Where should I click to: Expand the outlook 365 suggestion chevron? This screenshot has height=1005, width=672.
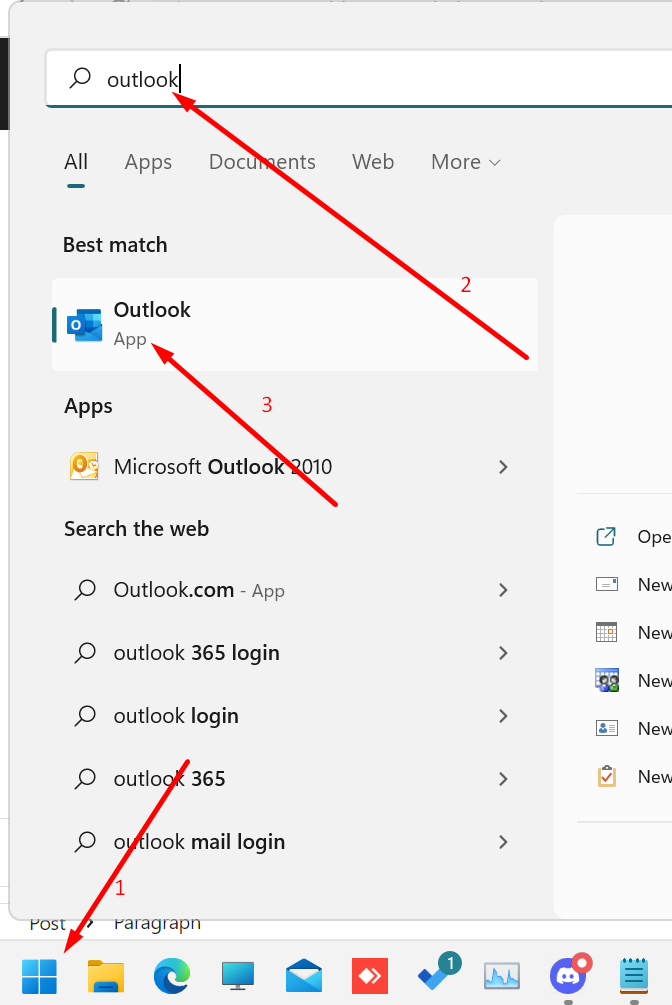tap(503, 779)
